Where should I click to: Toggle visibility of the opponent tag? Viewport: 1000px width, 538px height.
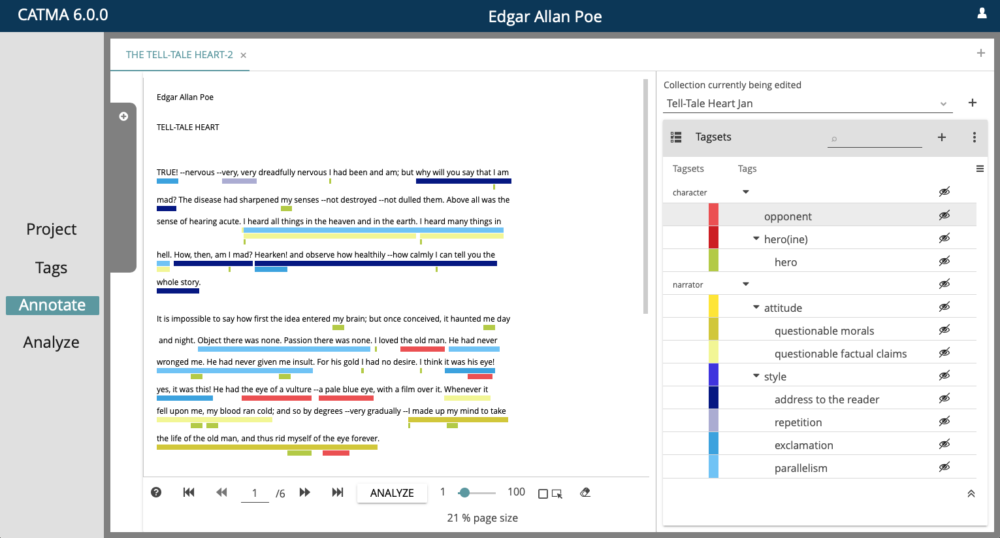click(944, 216)
